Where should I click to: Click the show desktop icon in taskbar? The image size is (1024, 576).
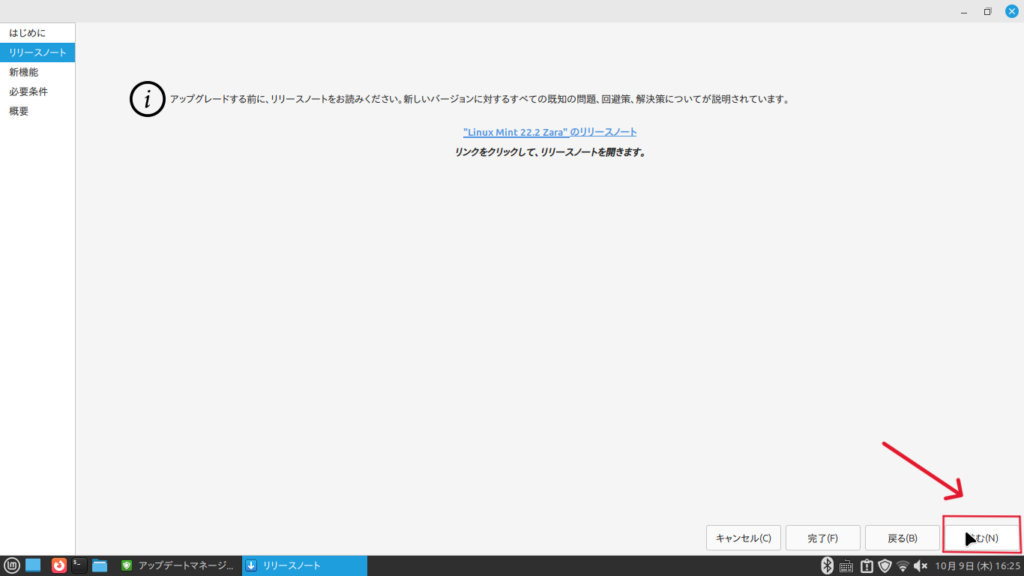33,565
